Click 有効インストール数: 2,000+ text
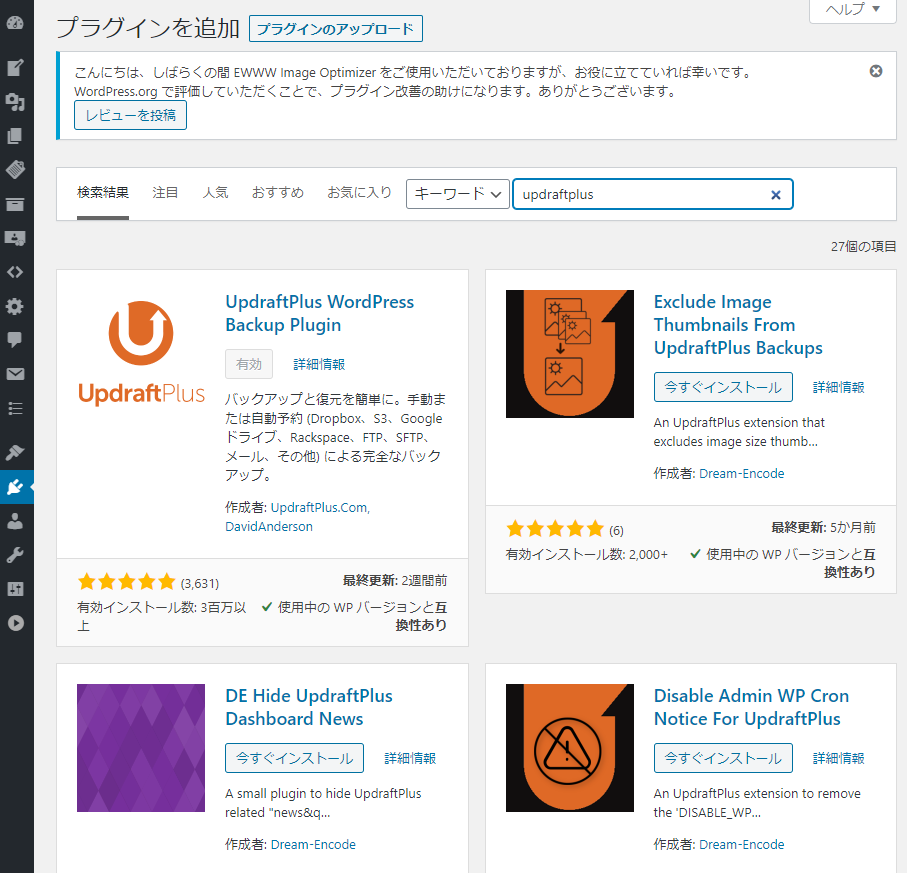The width and height of the screenshot is (907, 873). coord(587,554)
